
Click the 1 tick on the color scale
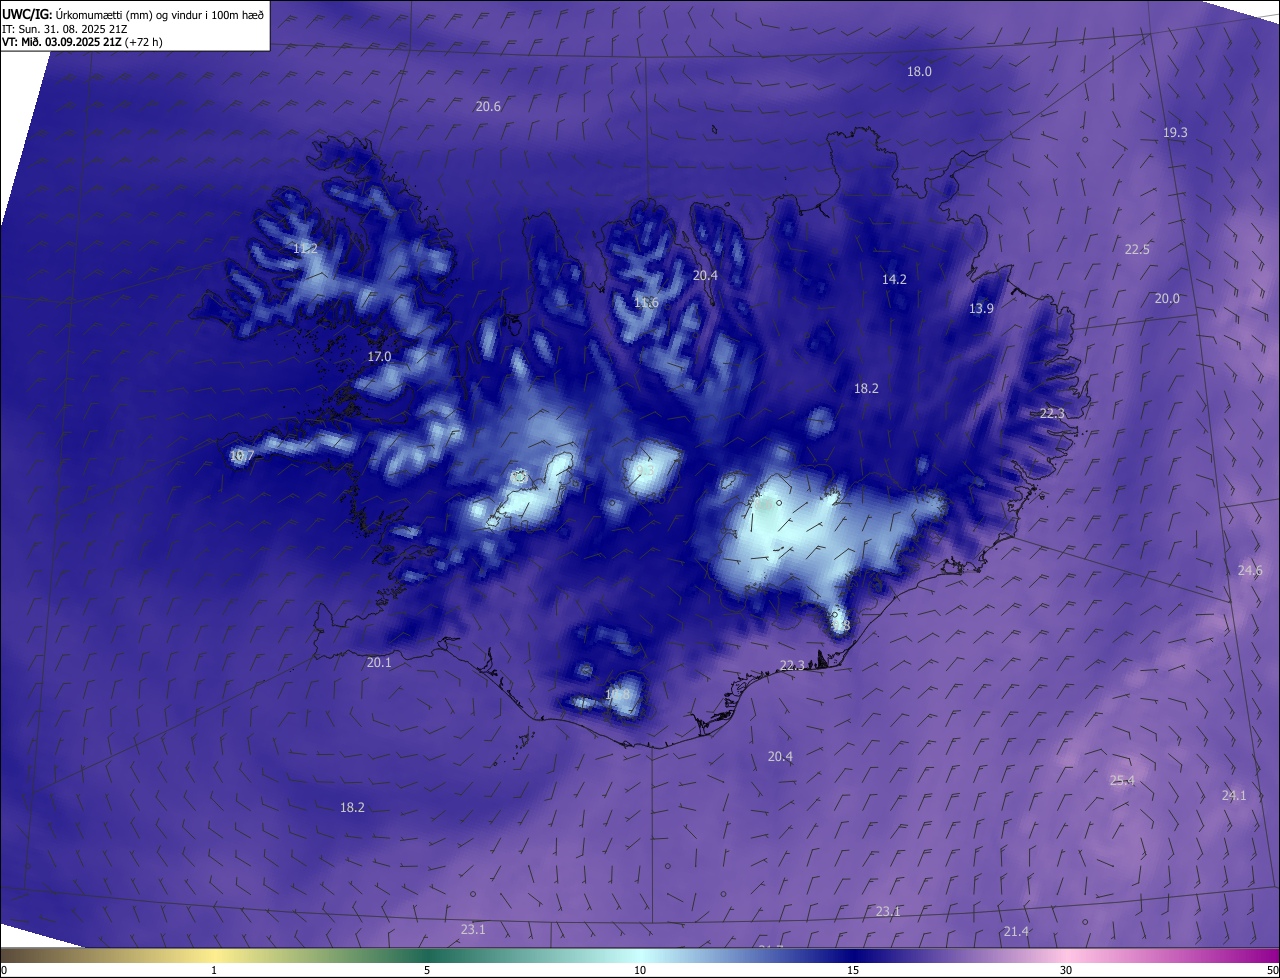click(214, 970)
